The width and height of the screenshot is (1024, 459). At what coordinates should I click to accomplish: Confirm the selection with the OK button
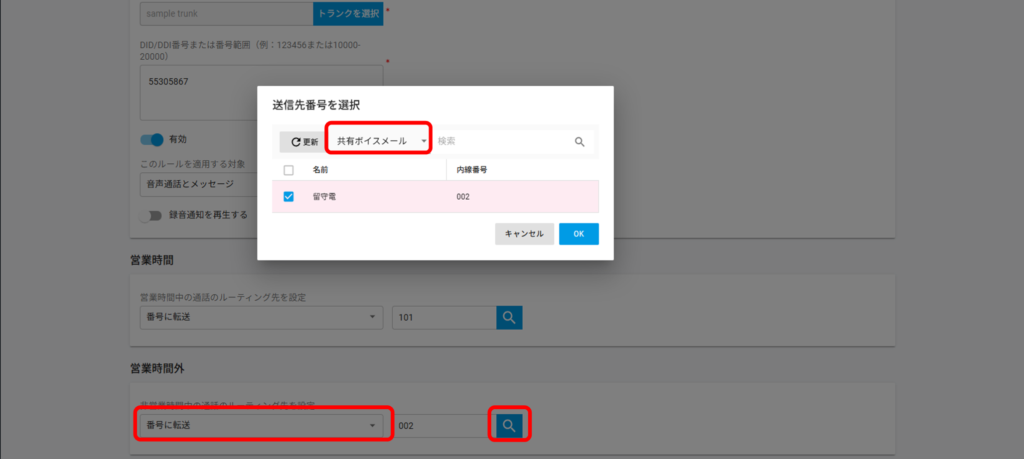(578, 233)
